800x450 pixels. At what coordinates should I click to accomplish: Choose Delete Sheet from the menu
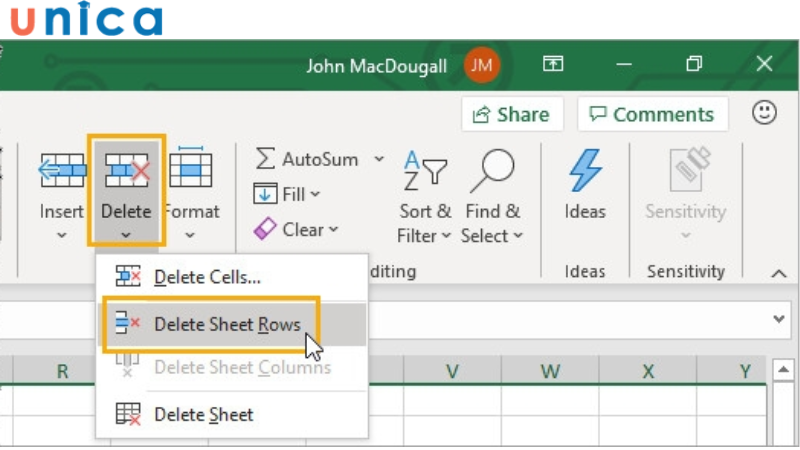click(x=203, y=414)
